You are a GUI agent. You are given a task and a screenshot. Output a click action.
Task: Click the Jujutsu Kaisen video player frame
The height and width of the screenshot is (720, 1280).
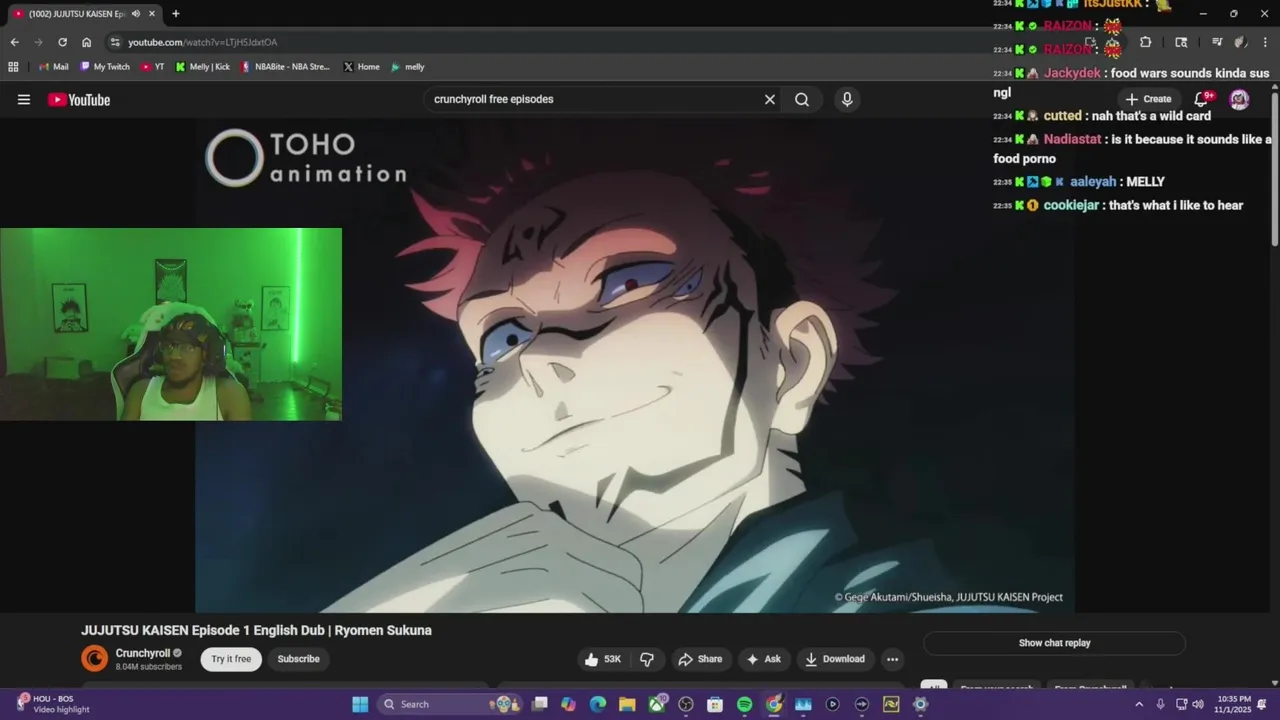coord(635,365)
